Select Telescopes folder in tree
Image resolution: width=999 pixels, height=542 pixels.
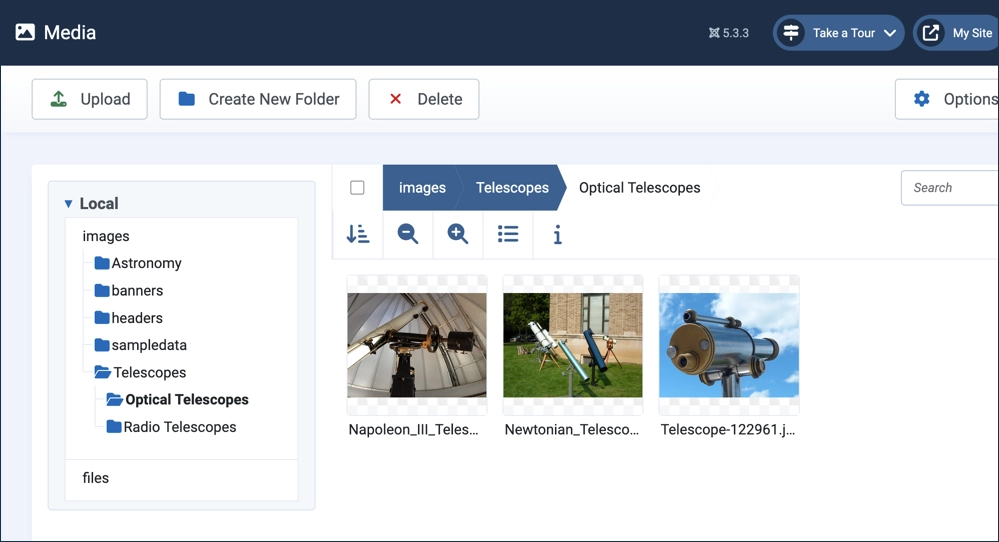coord(150,373)
